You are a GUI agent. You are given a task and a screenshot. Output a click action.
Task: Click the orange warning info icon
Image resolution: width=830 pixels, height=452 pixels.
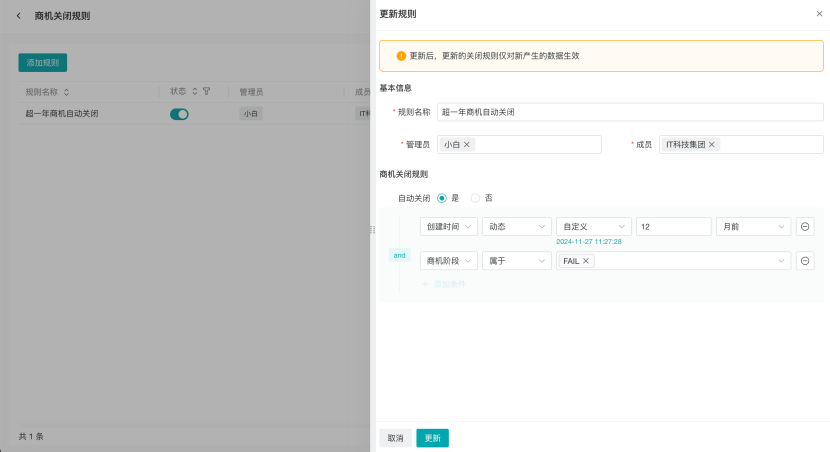tap(401, 56)
